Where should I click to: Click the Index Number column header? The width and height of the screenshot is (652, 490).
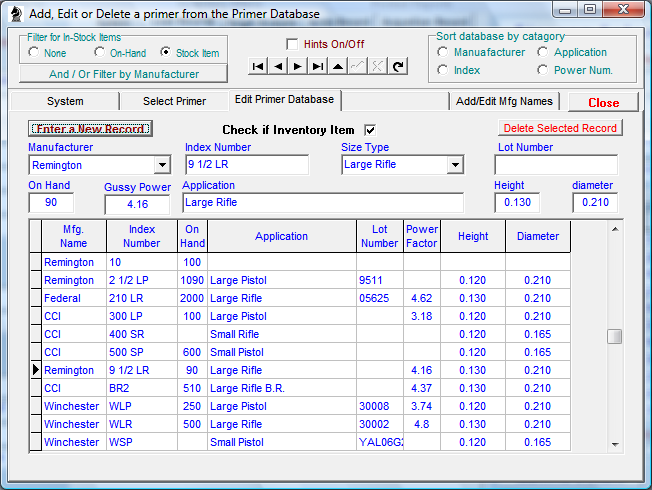click(141, 236)
